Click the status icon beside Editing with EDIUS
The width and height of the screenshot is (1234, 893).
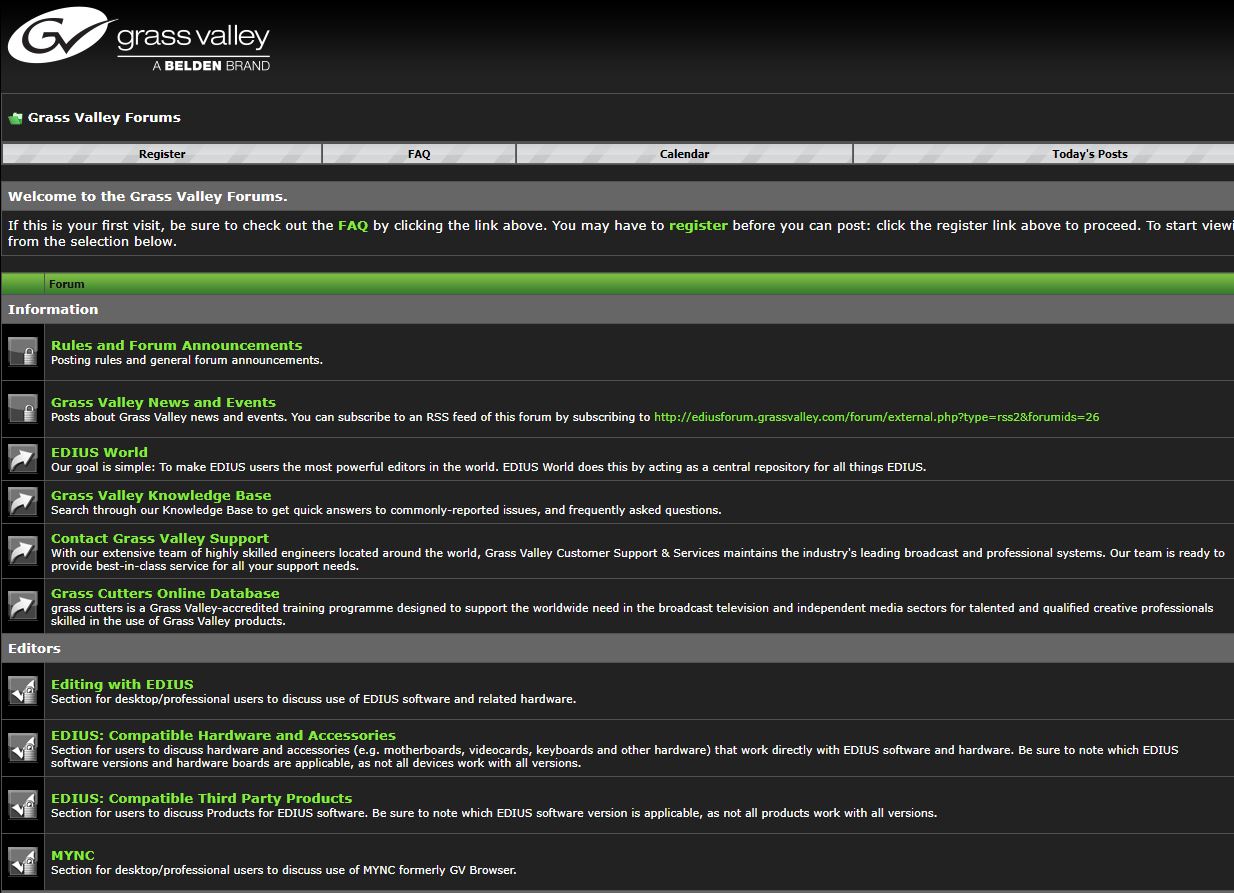(x=23, y=690)
